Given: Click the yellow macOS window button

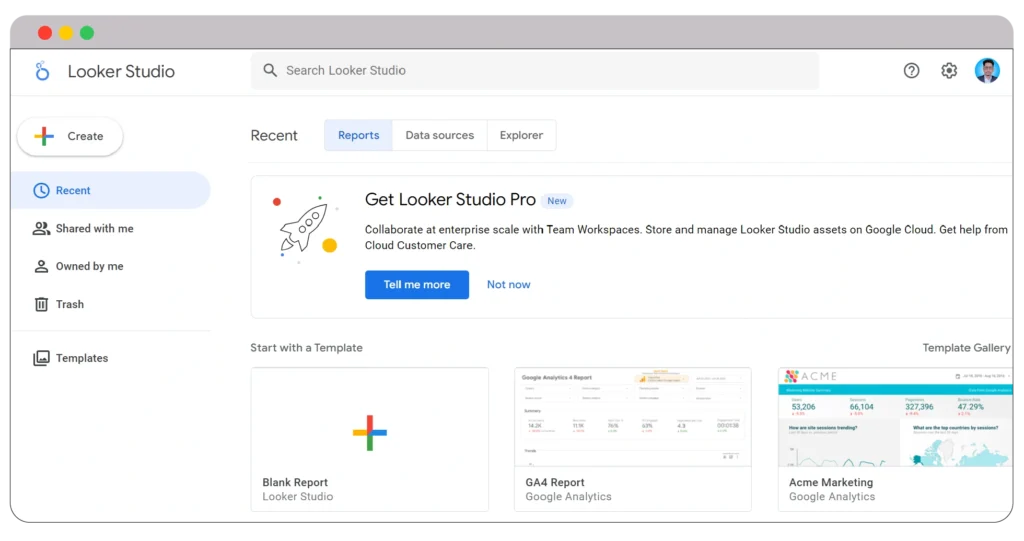Looking at the screenshot, I should click(x=66, y=33).
